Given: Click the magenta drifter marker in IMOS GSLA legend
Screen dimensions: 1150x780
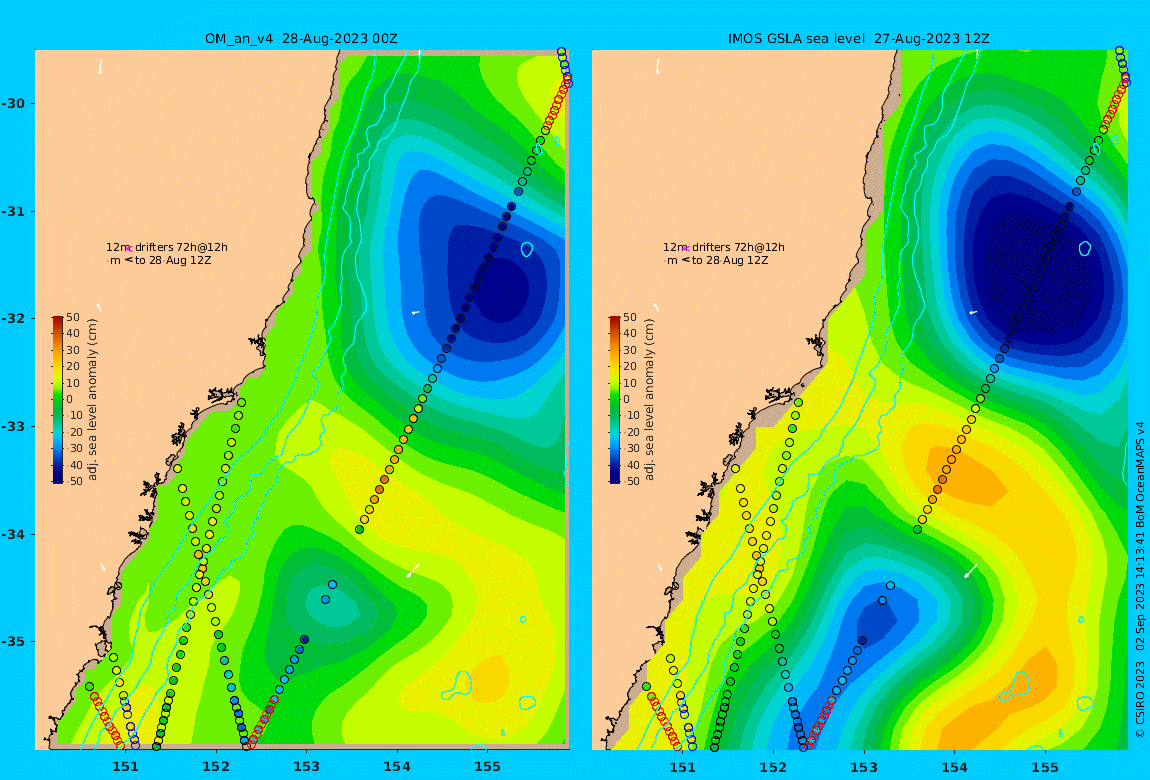Looking at the screenshot, I should tap(686, 249).
